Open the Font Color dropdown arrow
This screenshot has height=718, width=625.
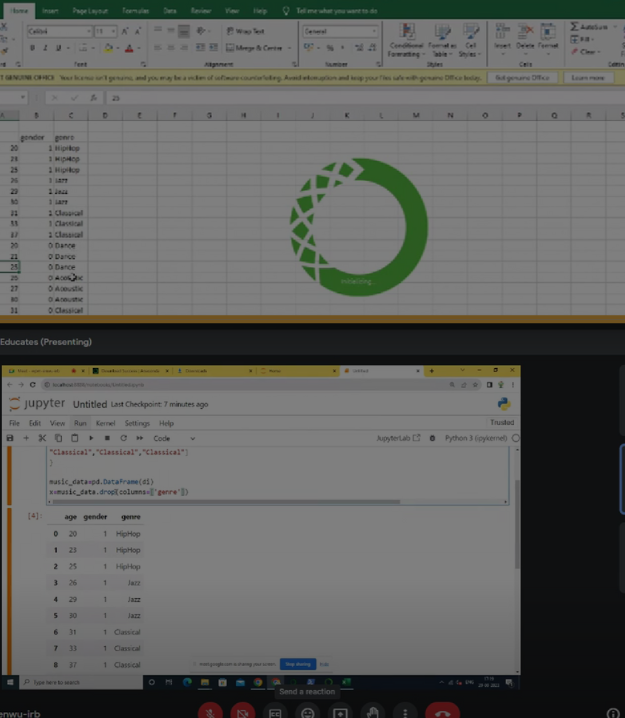(x=139, y=48)
